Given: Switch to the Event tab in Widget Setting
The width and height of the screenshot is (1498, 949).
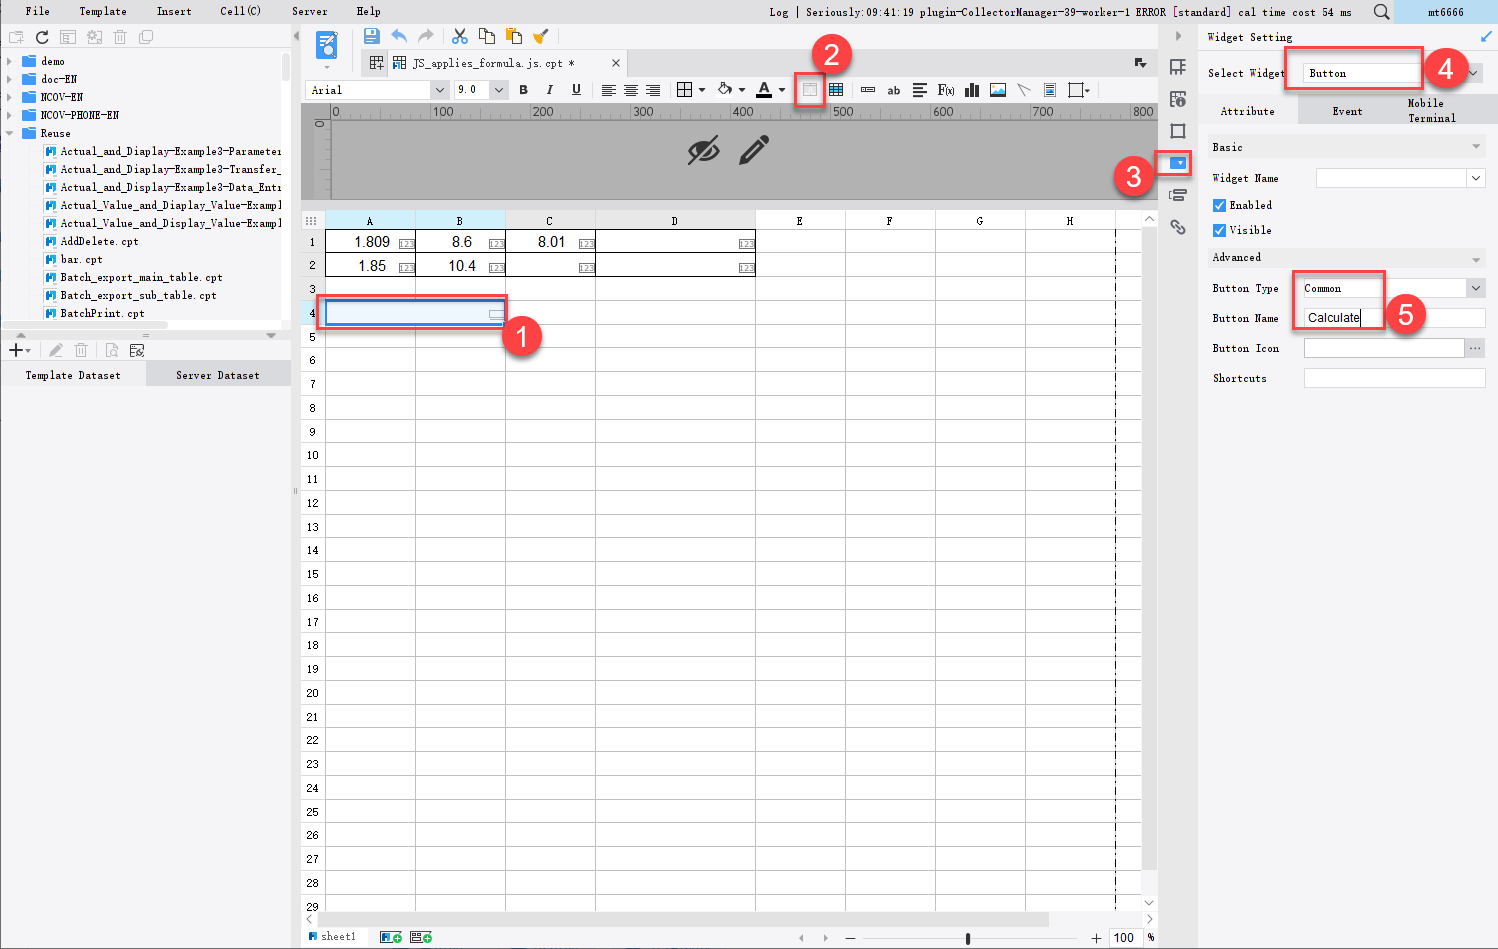Looking at the screenshot, I should [1347, 111].
